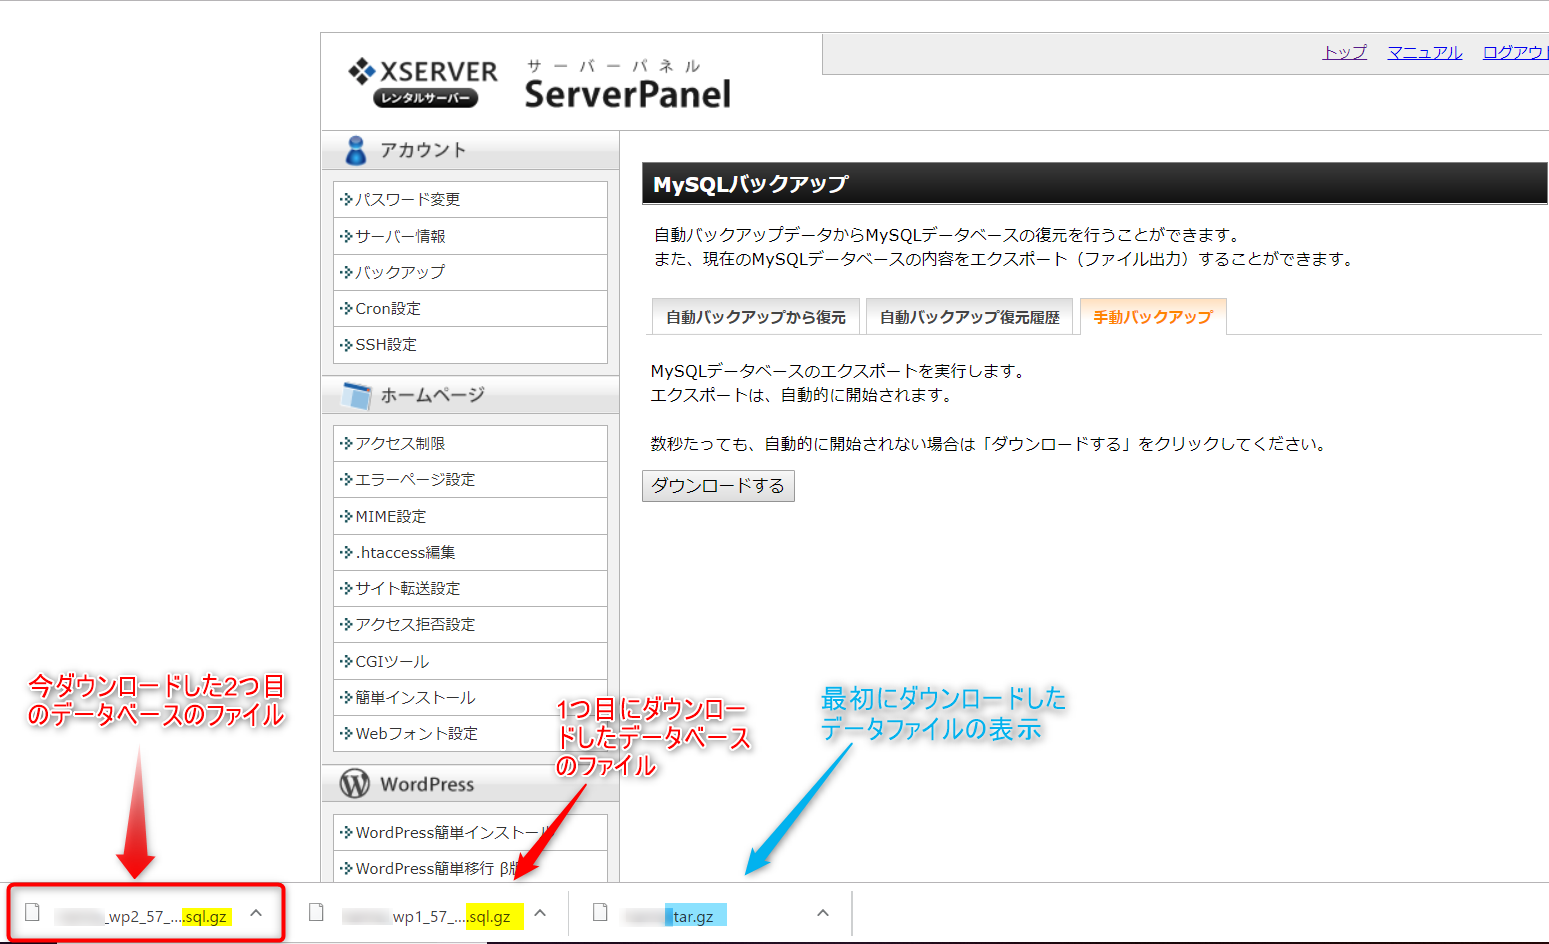The image size is (1549, 944).
Task: Select the 手動バックアップ tab
Action: [x=1153, y=317]
